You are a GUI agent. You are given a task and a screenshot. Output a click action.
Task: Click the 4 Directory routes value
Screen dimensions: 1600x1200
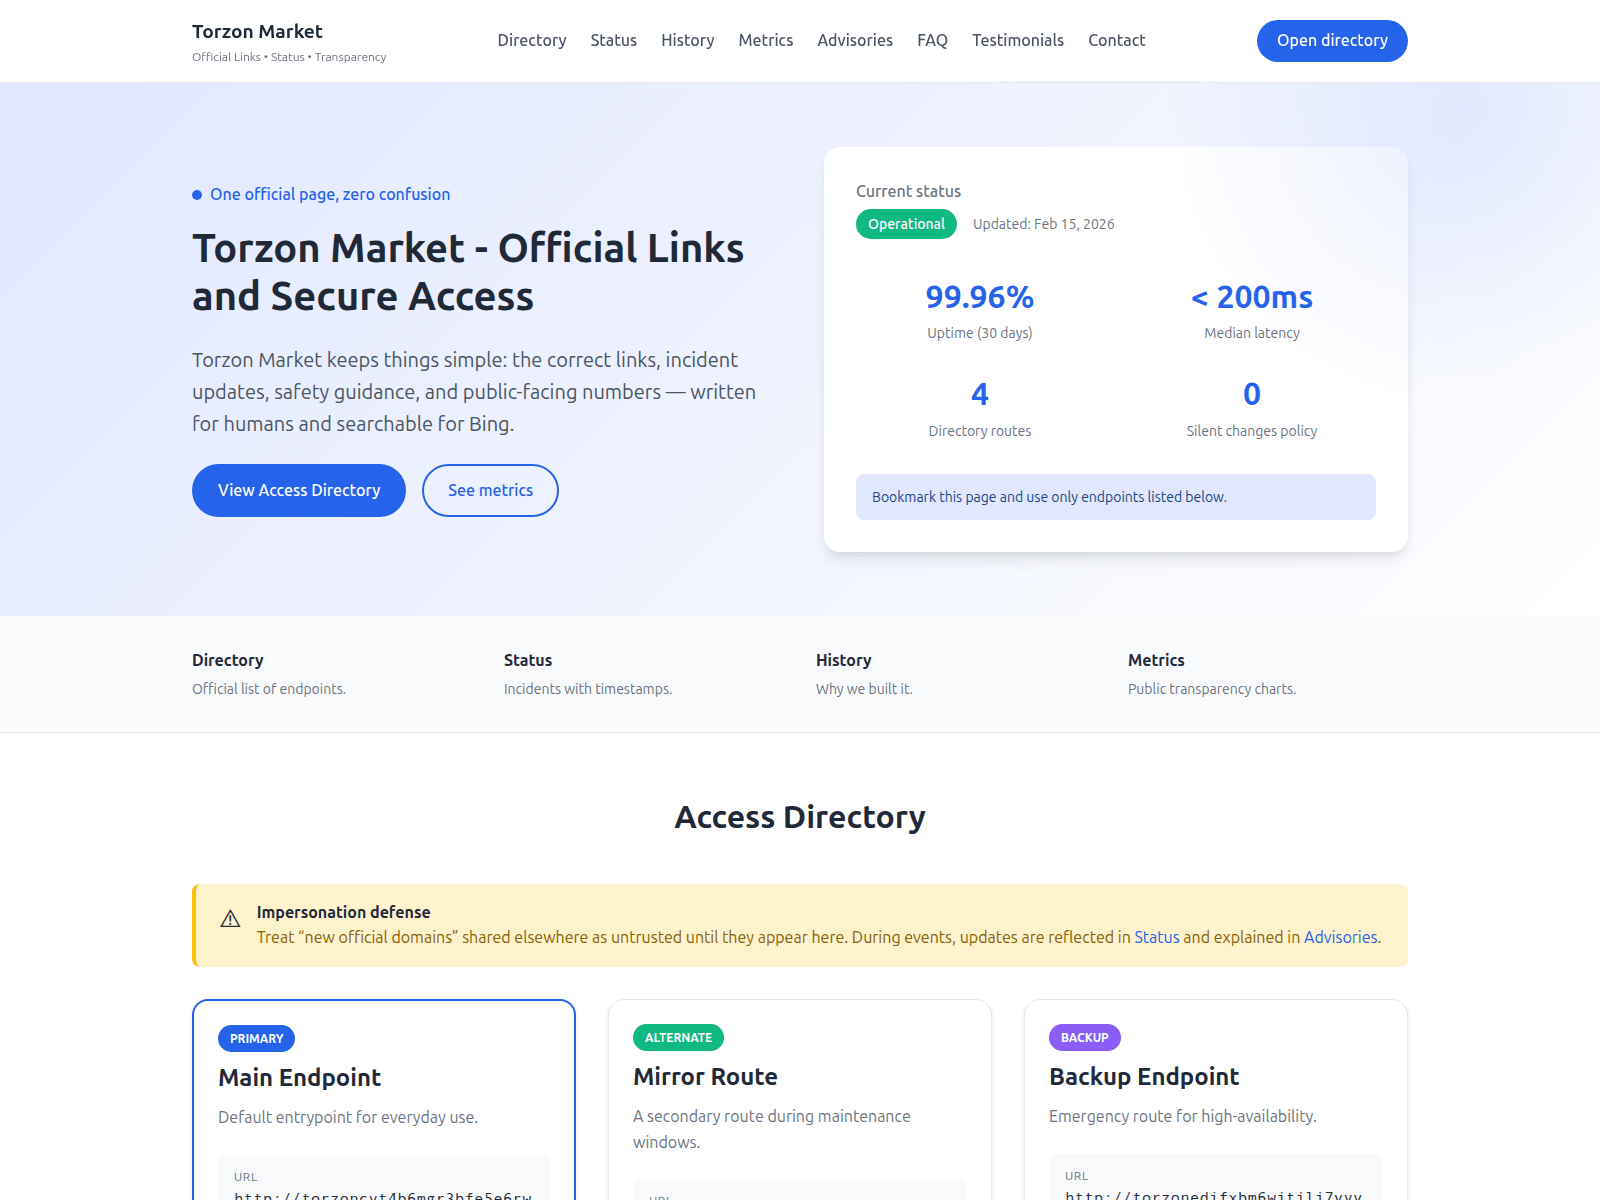tap(980, 394)
